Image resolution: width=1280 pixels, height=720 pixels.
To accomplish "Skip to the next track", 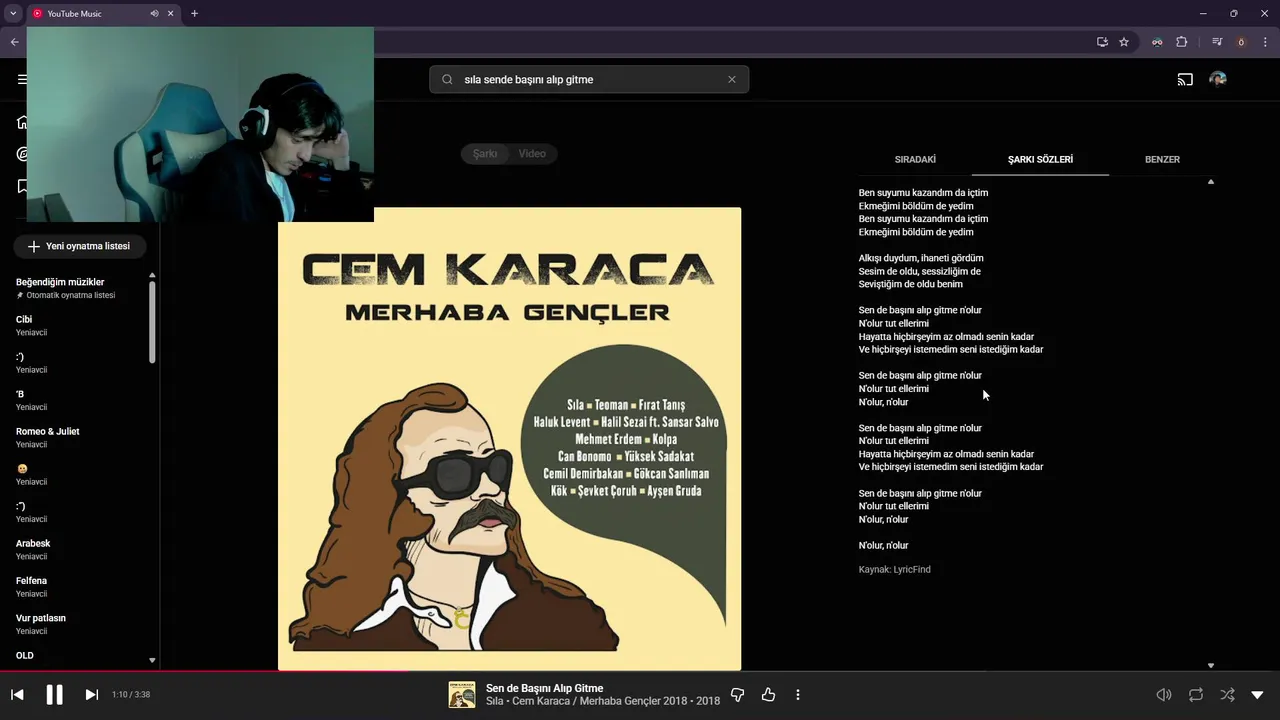I will 91,694.
